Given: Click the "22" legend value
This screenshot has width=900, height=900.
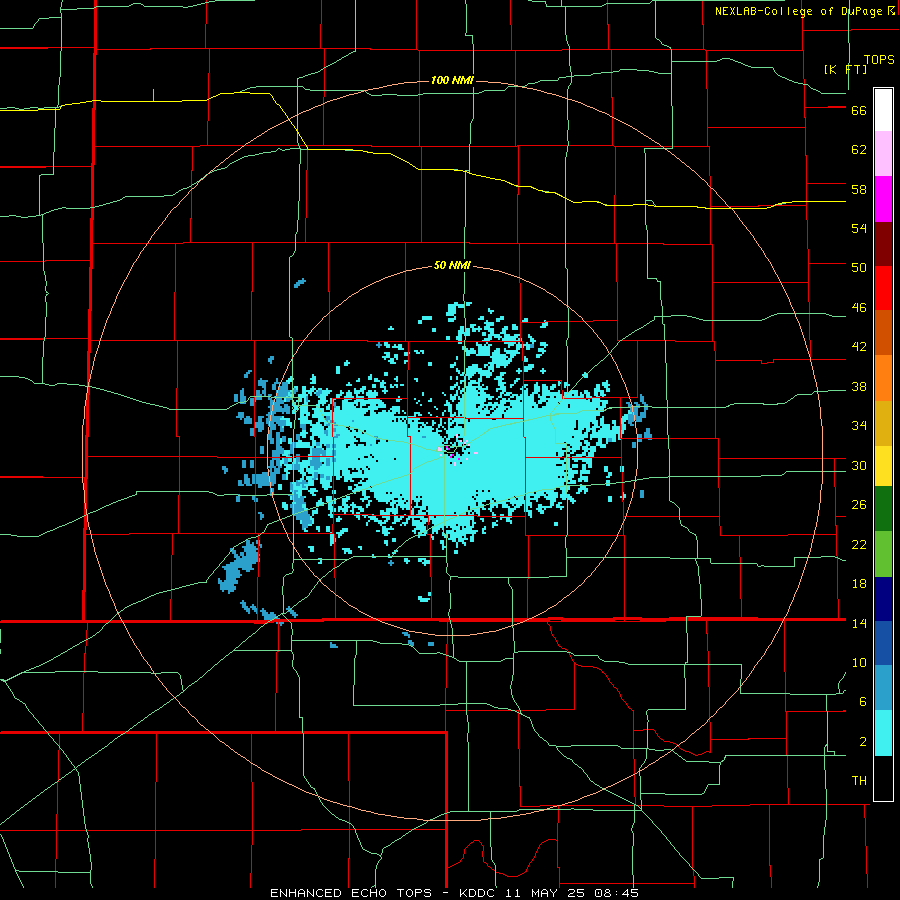Looking at the screenshot, I should point(859,545).
